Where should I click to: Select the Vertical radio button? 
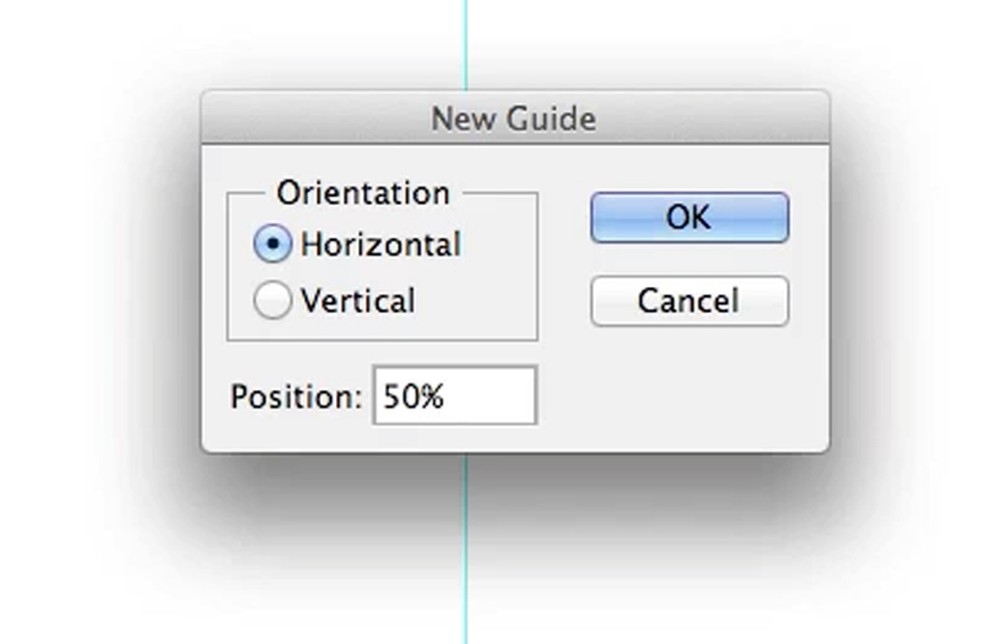tap(272, 301)
